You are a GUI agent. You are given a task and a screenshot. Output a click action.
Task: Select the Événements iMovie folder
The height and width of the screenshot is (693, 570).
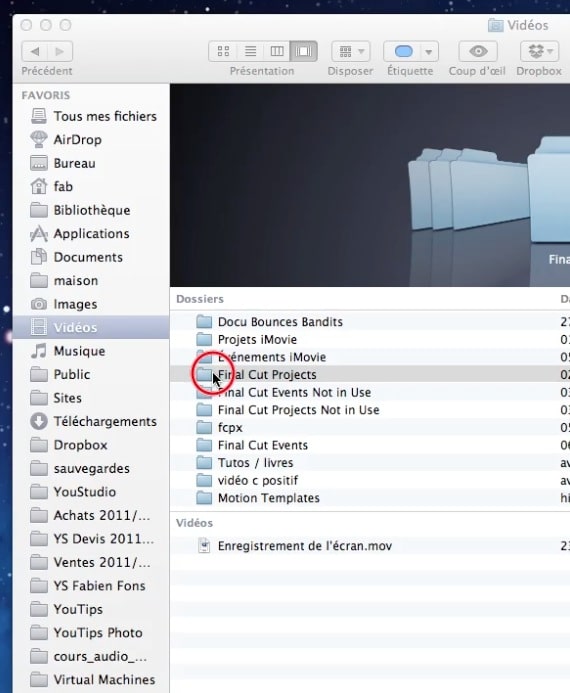tap(370, 357)
